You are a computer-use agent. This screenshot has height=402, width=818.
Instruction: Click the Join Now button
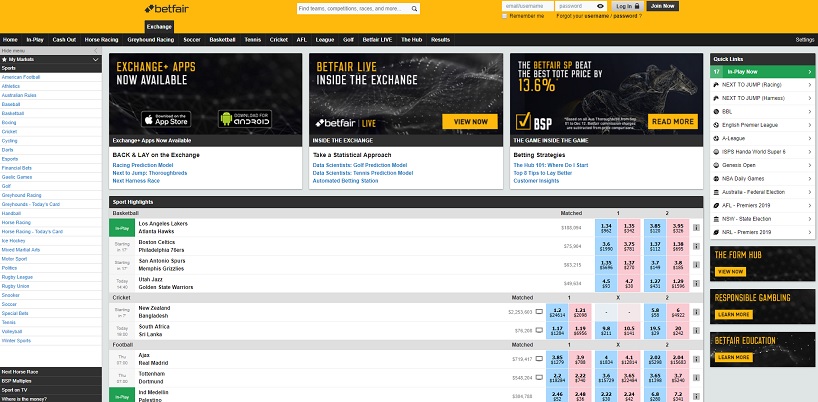(663, 6)
